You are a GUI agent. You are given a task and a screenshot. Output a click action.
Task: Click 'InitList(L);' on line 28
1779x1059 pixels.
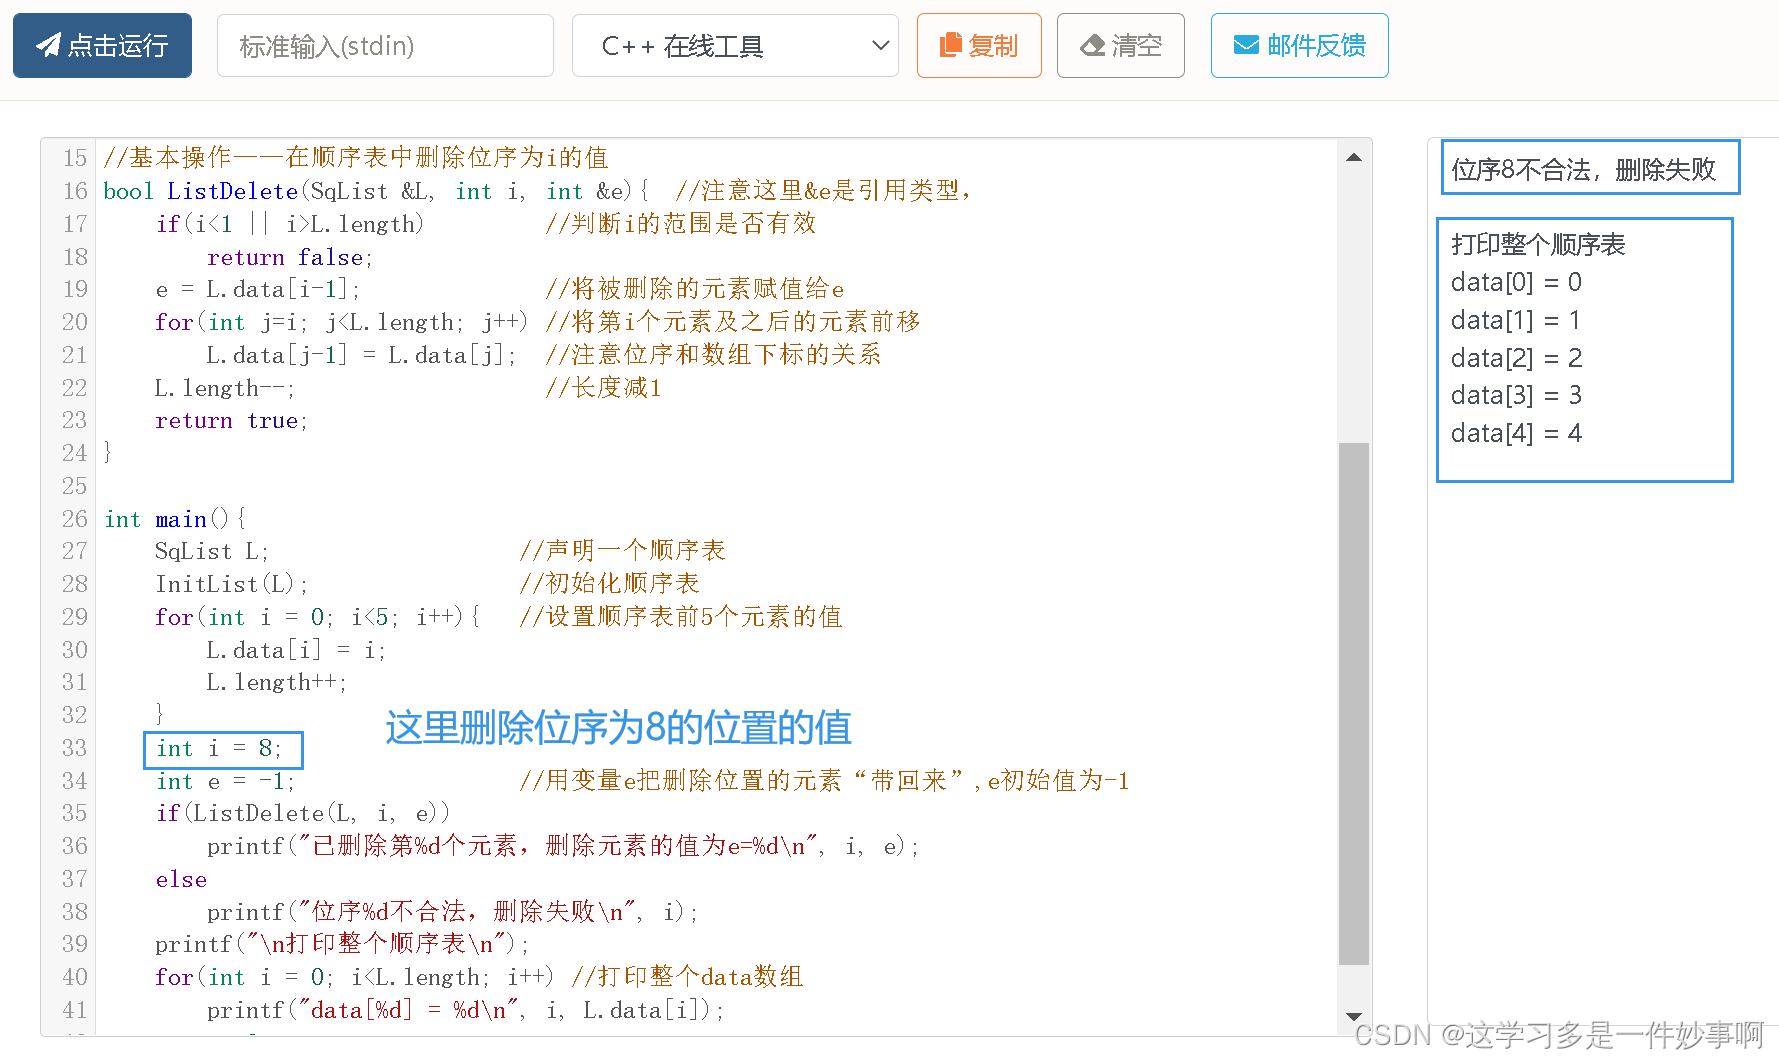[232, 584]
